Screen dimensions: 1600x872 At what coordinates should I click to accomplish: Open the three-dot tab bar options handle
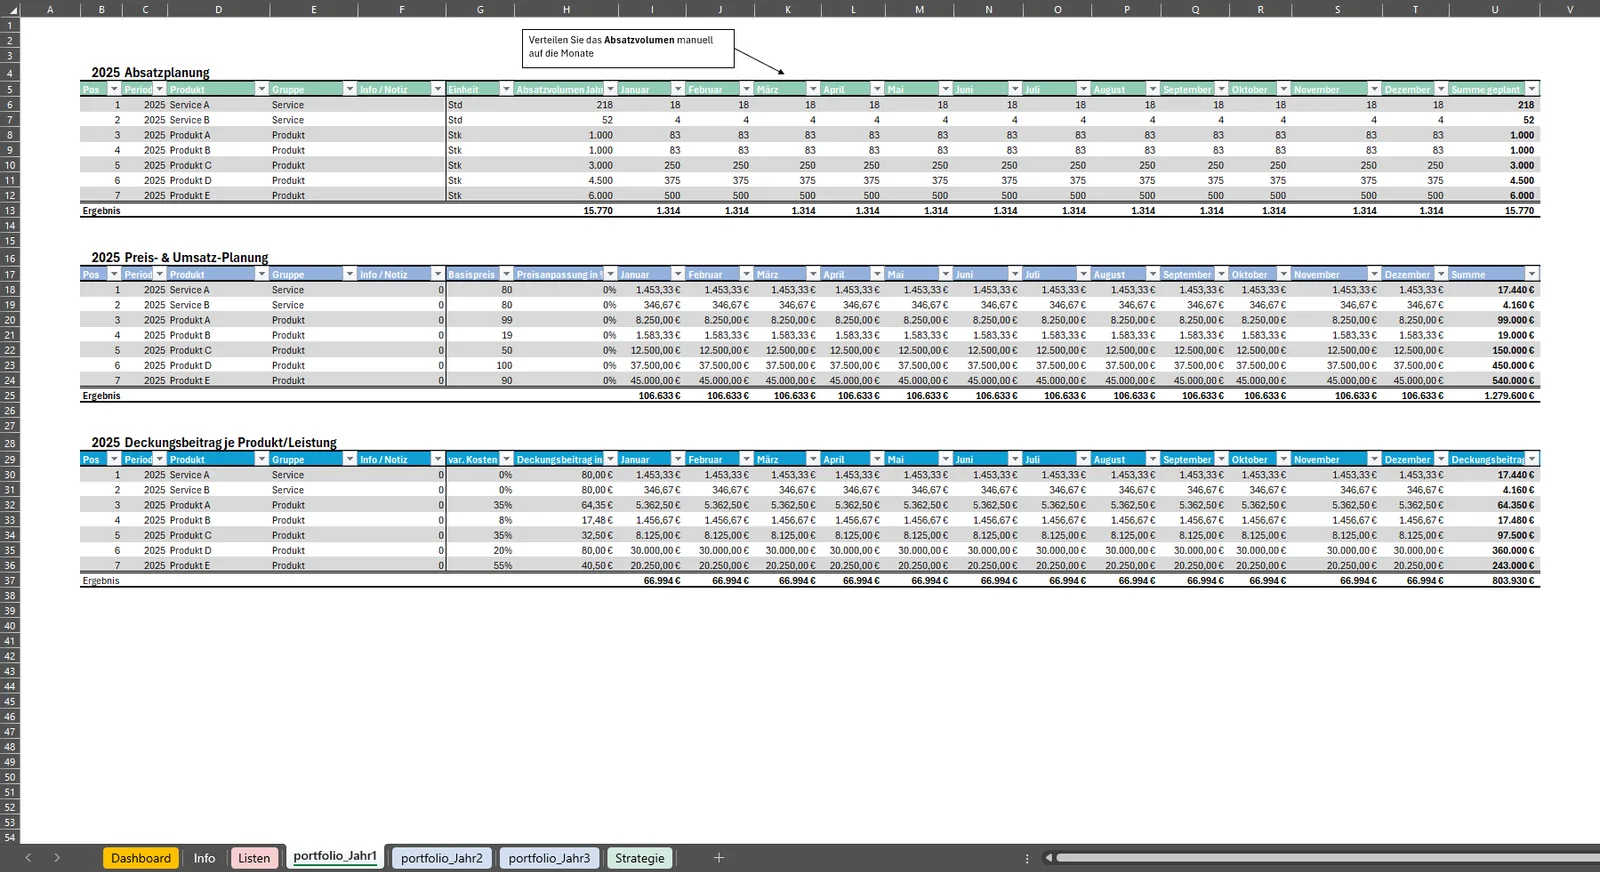1027,858
